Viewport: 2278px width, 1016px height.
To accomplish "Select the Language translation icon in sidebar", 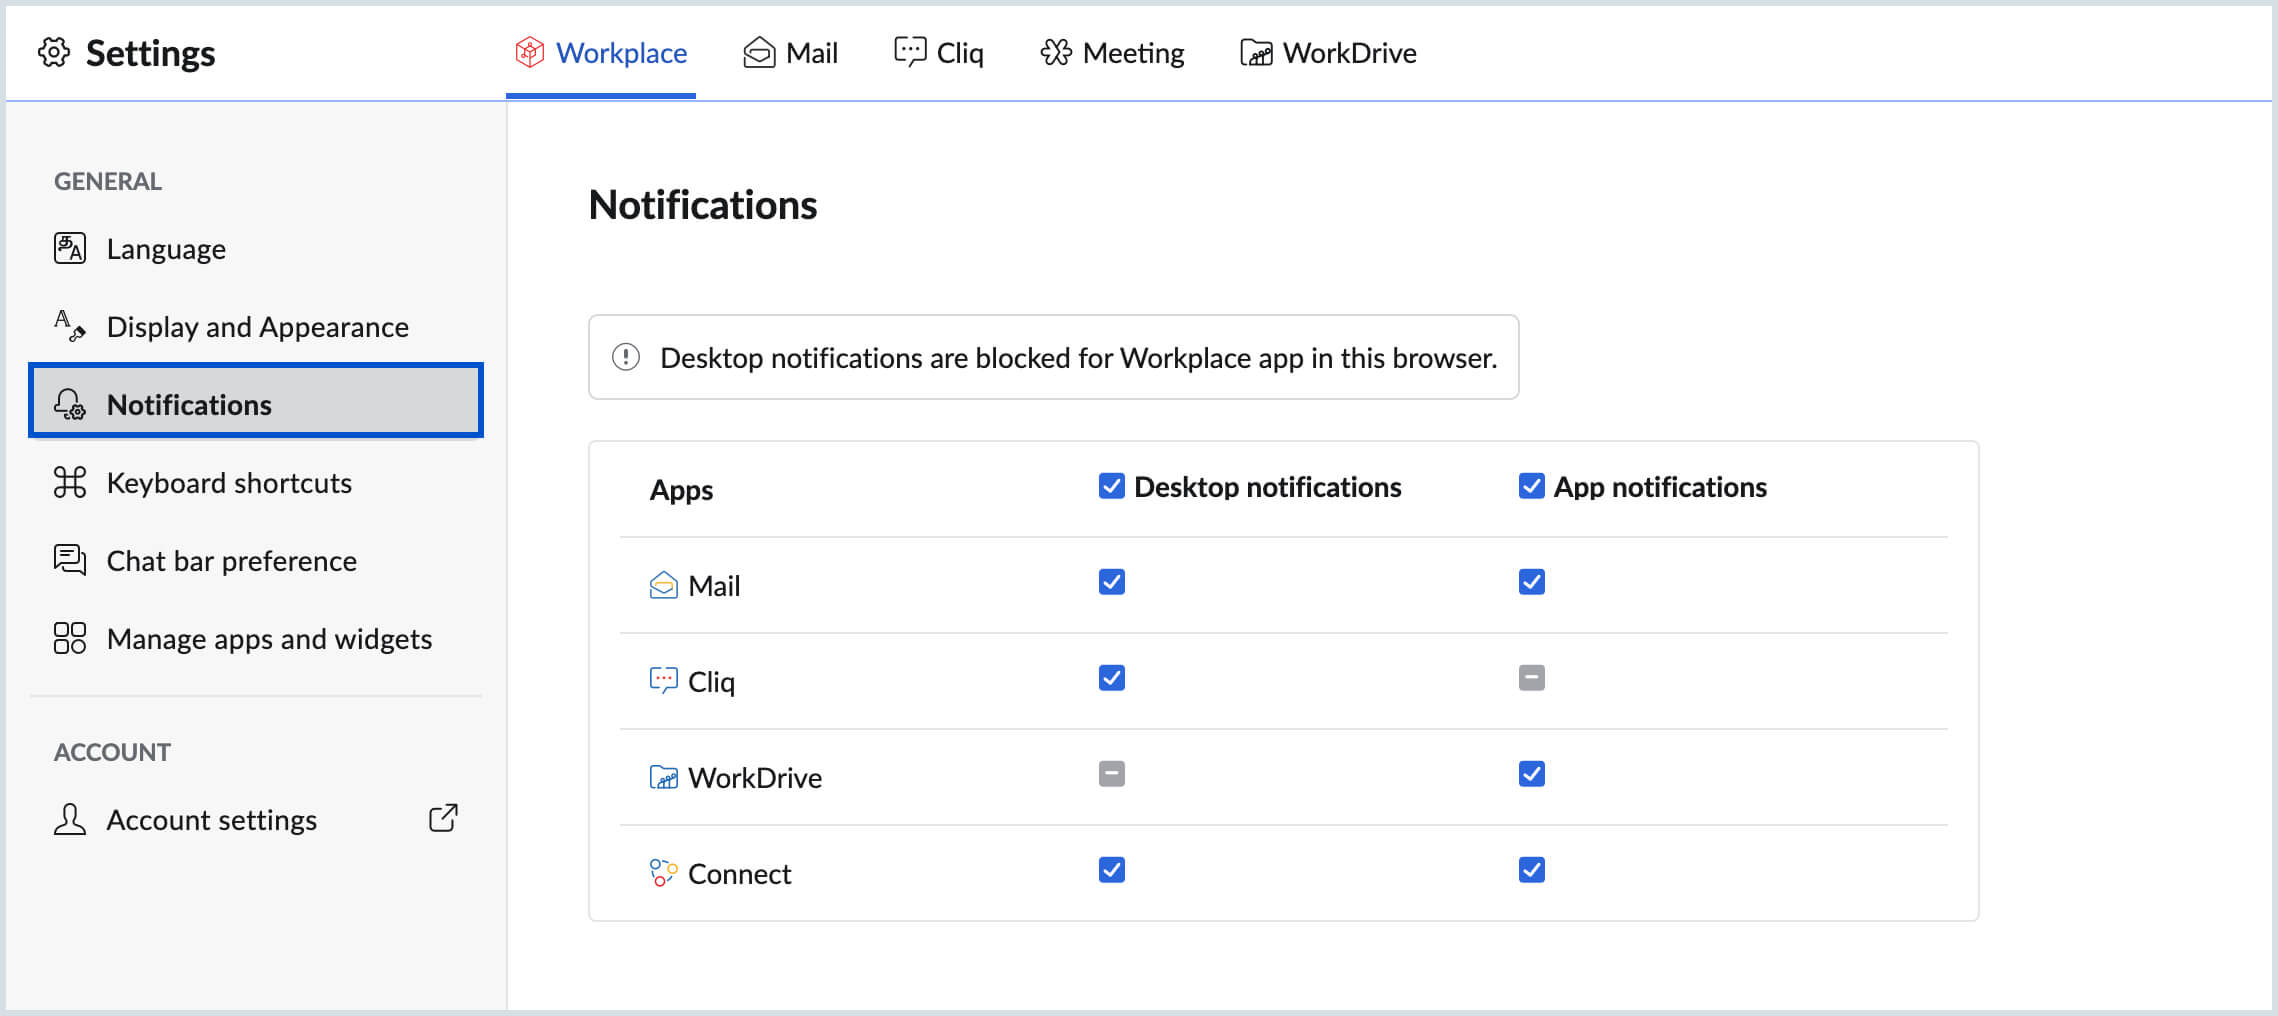I will [x=69, y=248].
